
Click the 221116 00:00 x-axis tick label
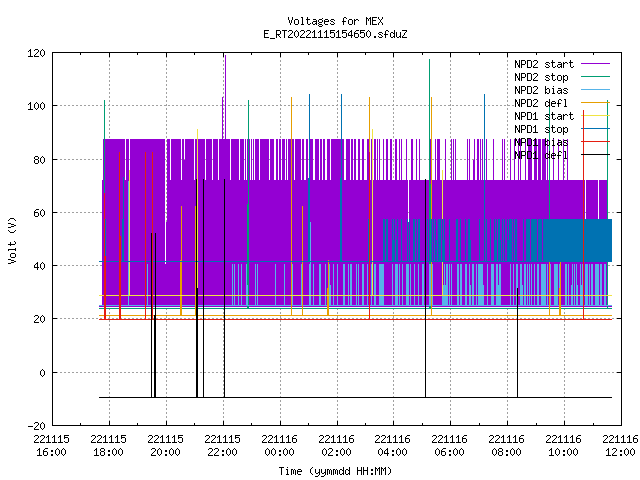pos(280,446)
